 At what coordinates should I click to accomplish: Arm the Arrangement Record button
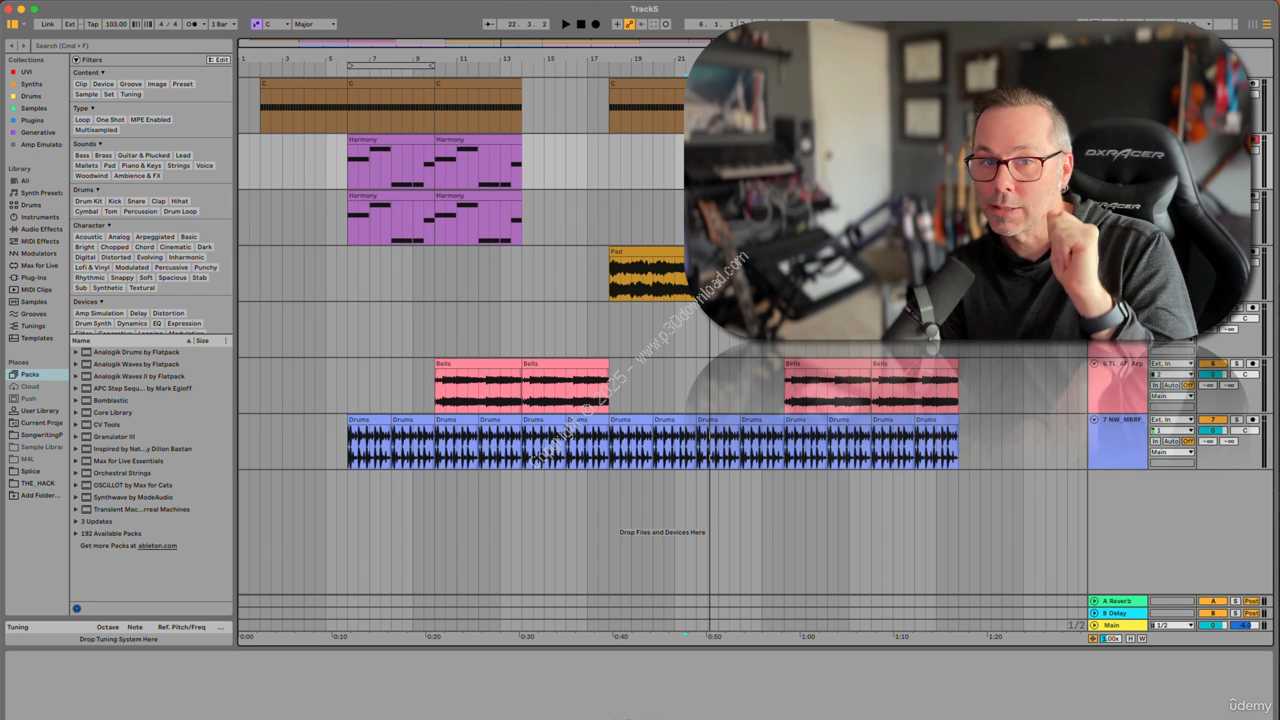596,24
